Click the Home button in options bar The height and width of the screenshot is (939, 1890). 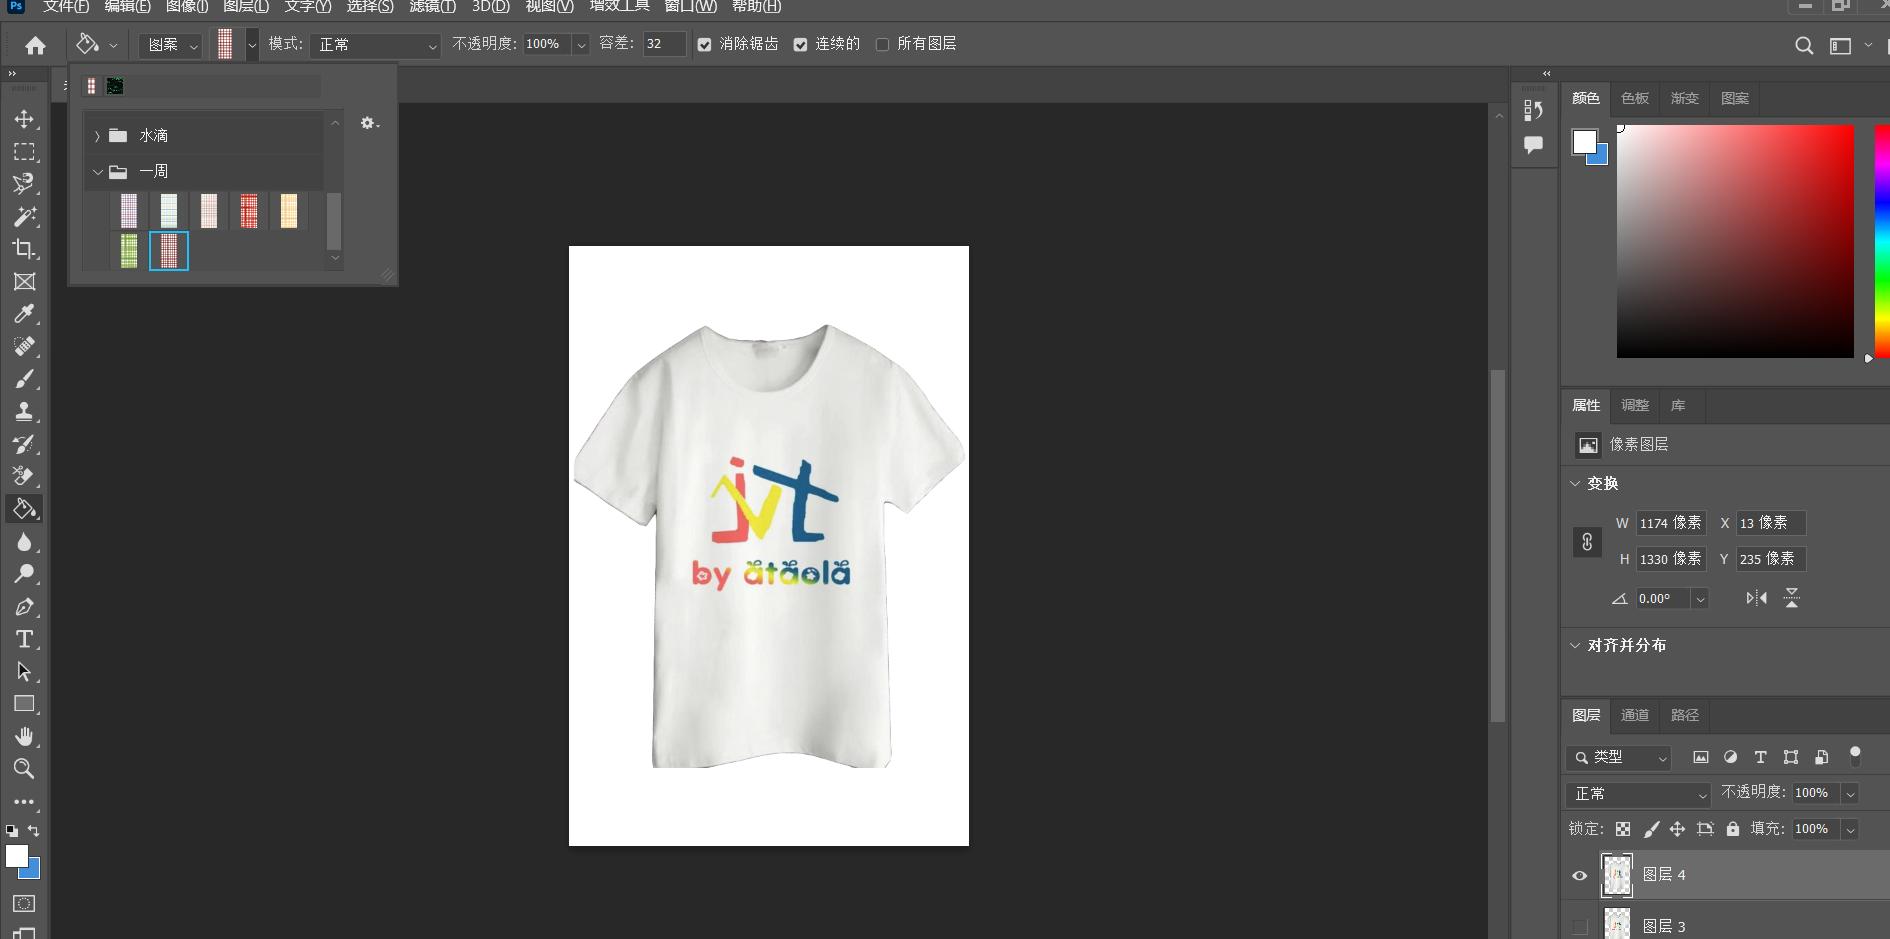(x=35, y=45)
